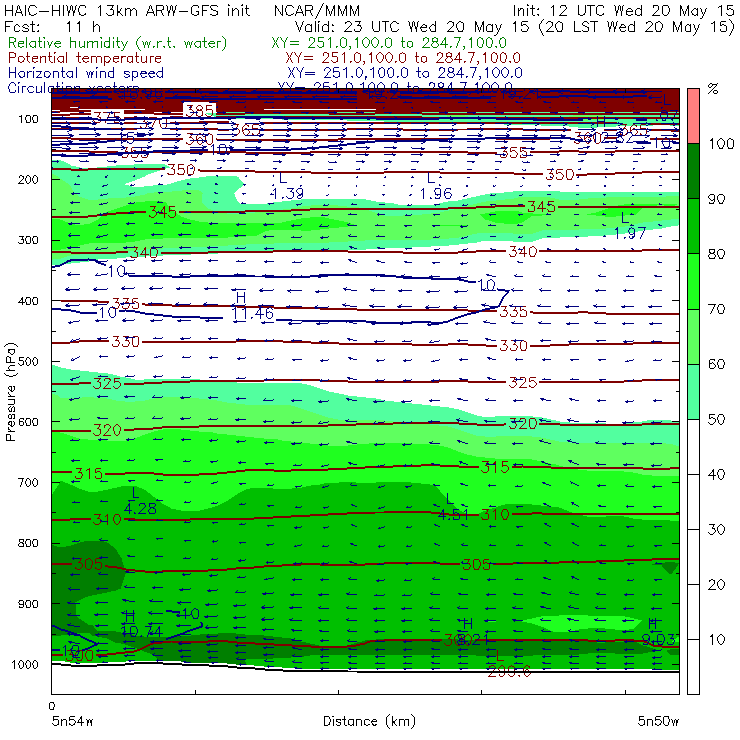Click the "%" unit above the colorbar
This screenshot has width=740, height=740.
[713, 89]
